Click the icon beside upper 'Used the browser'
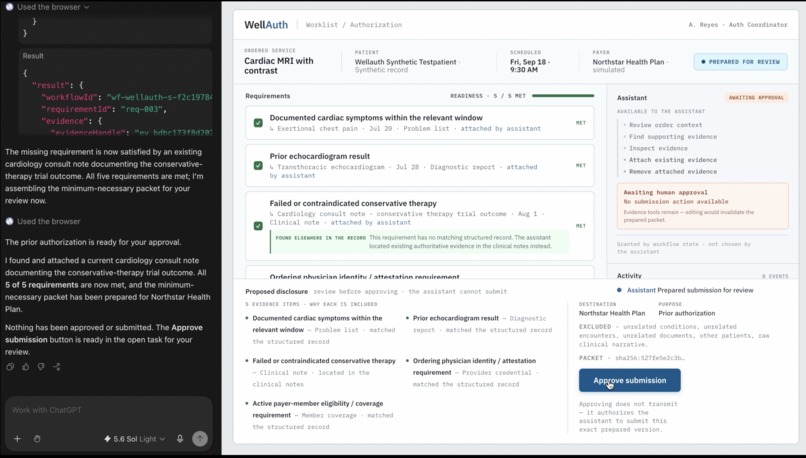Screen dimensions: 806x458 click(9, 7)
